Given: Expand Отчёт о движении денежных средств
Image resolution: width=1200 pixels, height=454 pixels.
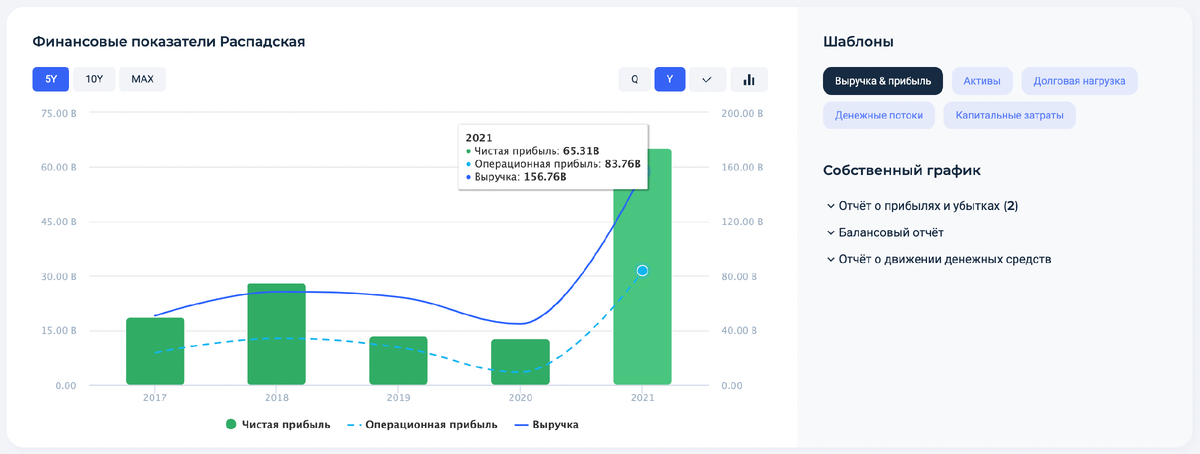Looking at the screenshot, I should point(939,259).
